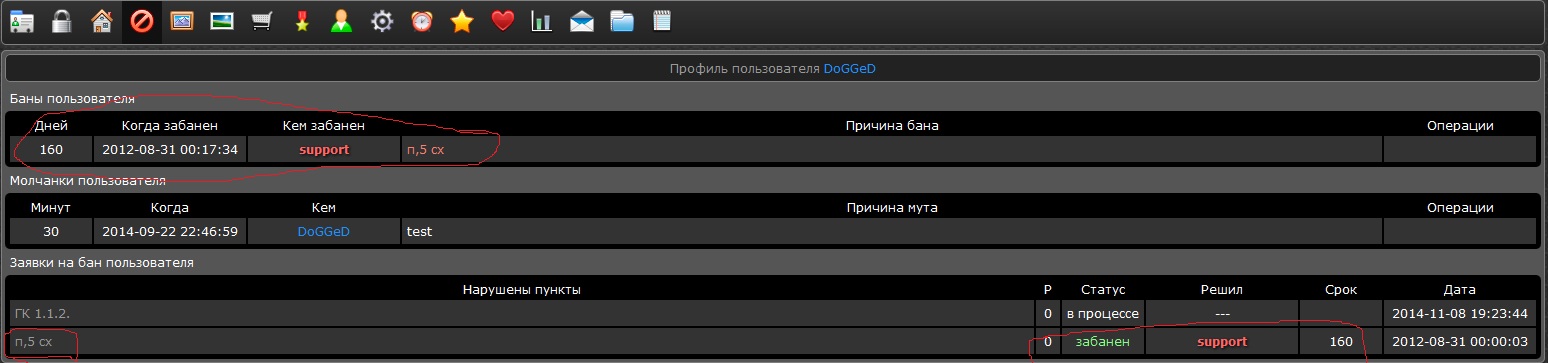Click 'Баны пользователя' section title
The height and width of the screenshot is (363, 1548).
pos(72,99)
